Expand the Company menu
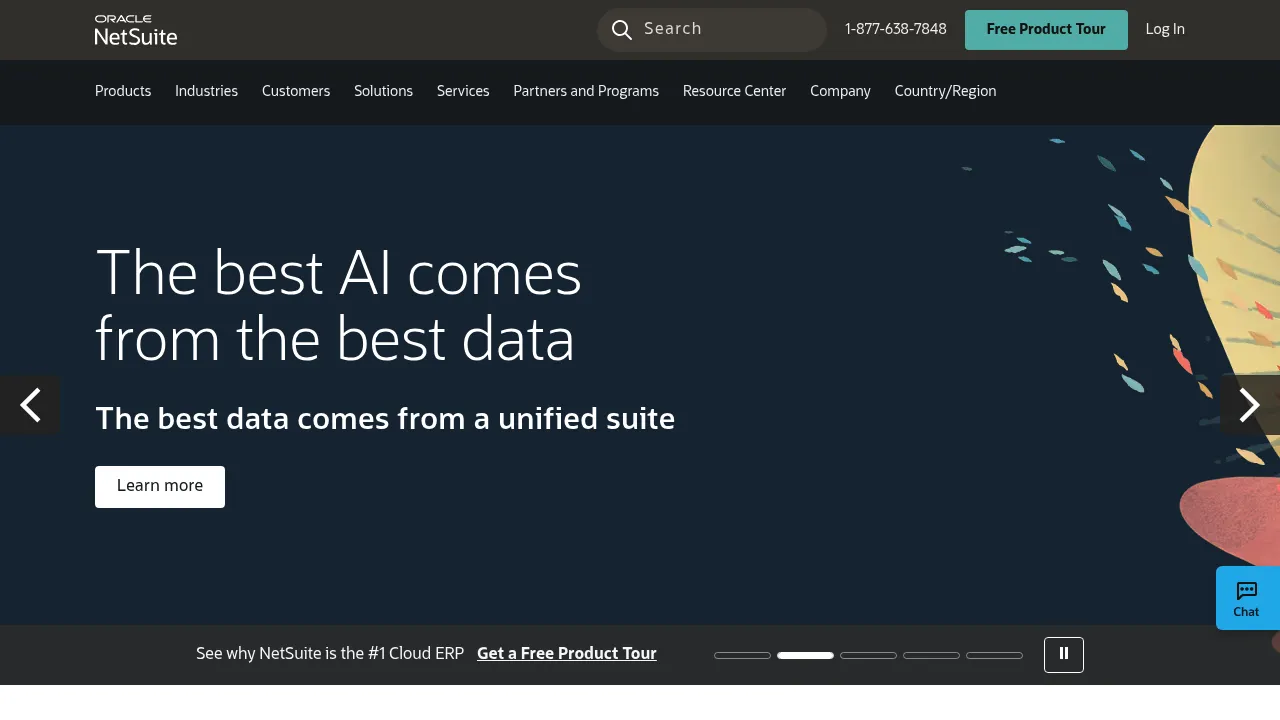 (x=840, y=91)
